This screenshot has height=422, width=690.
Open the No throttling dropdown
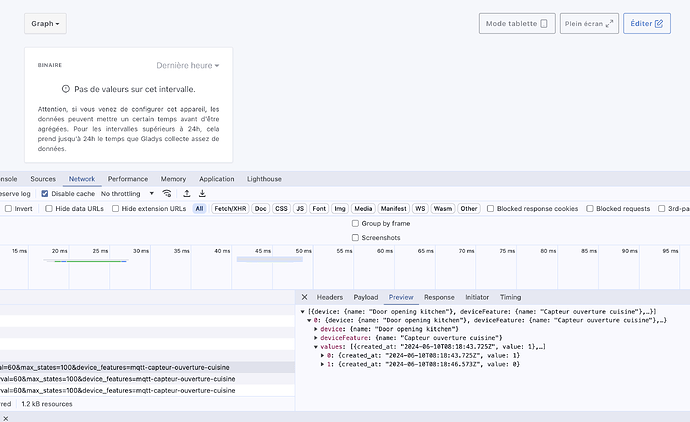pyautogui.click(x=127, y=194)
